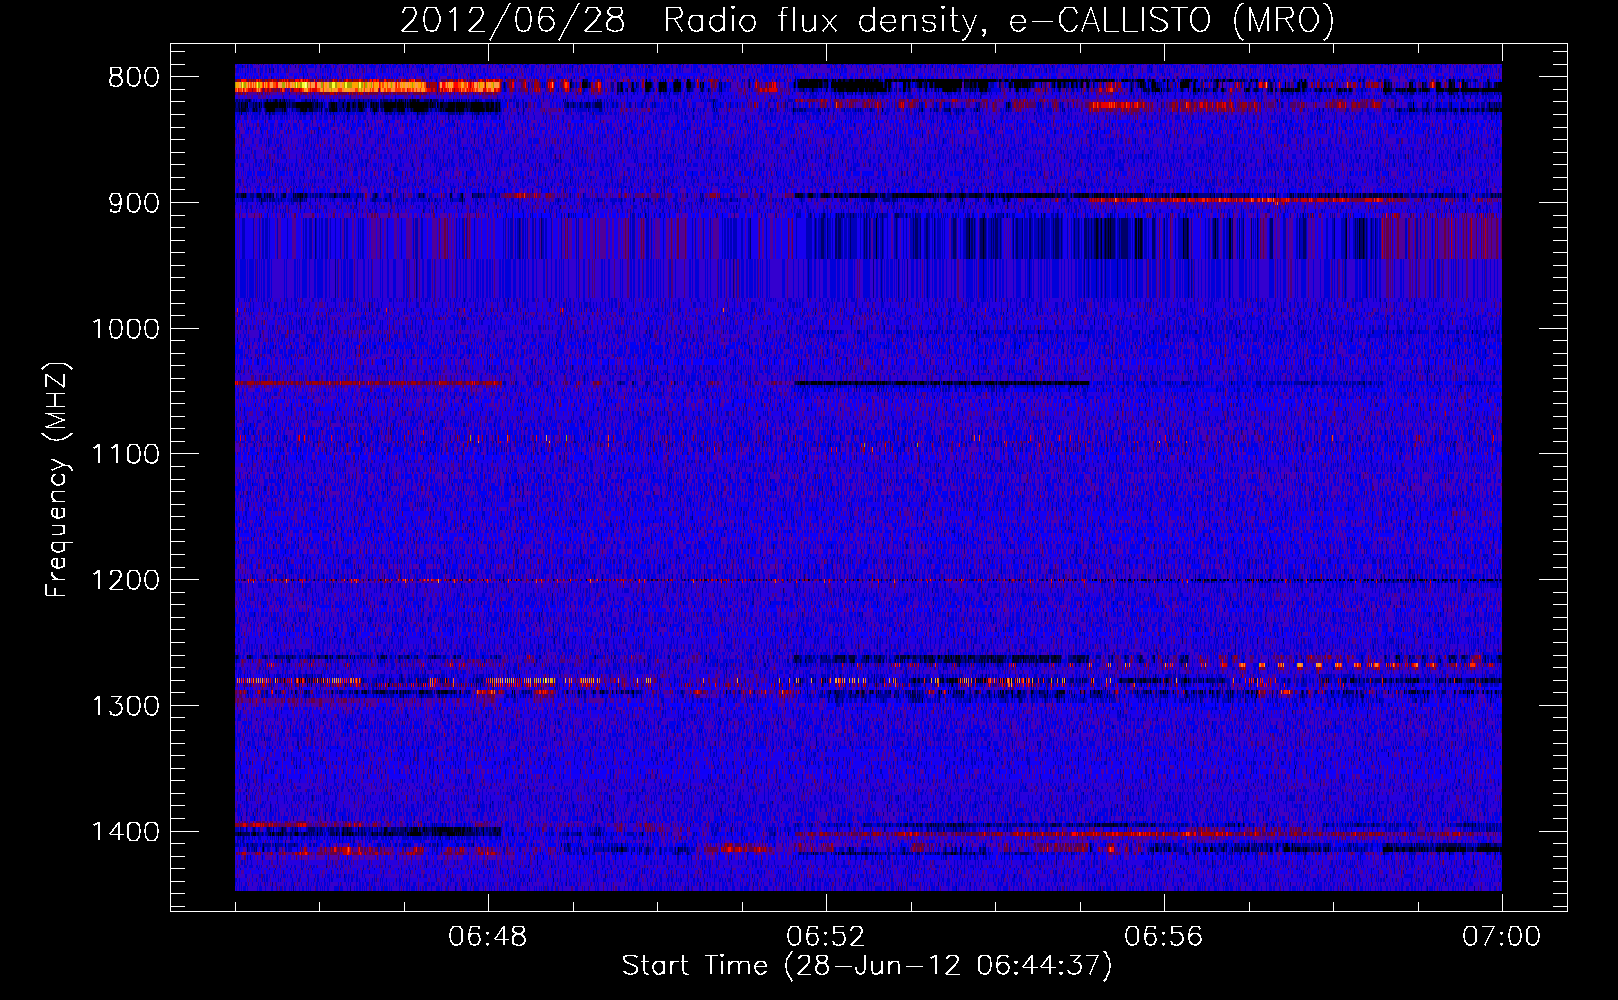Screen dimensions: 1618x1000
Task: Click the 06:48 time tick label
Action: [x=488, y=937]
